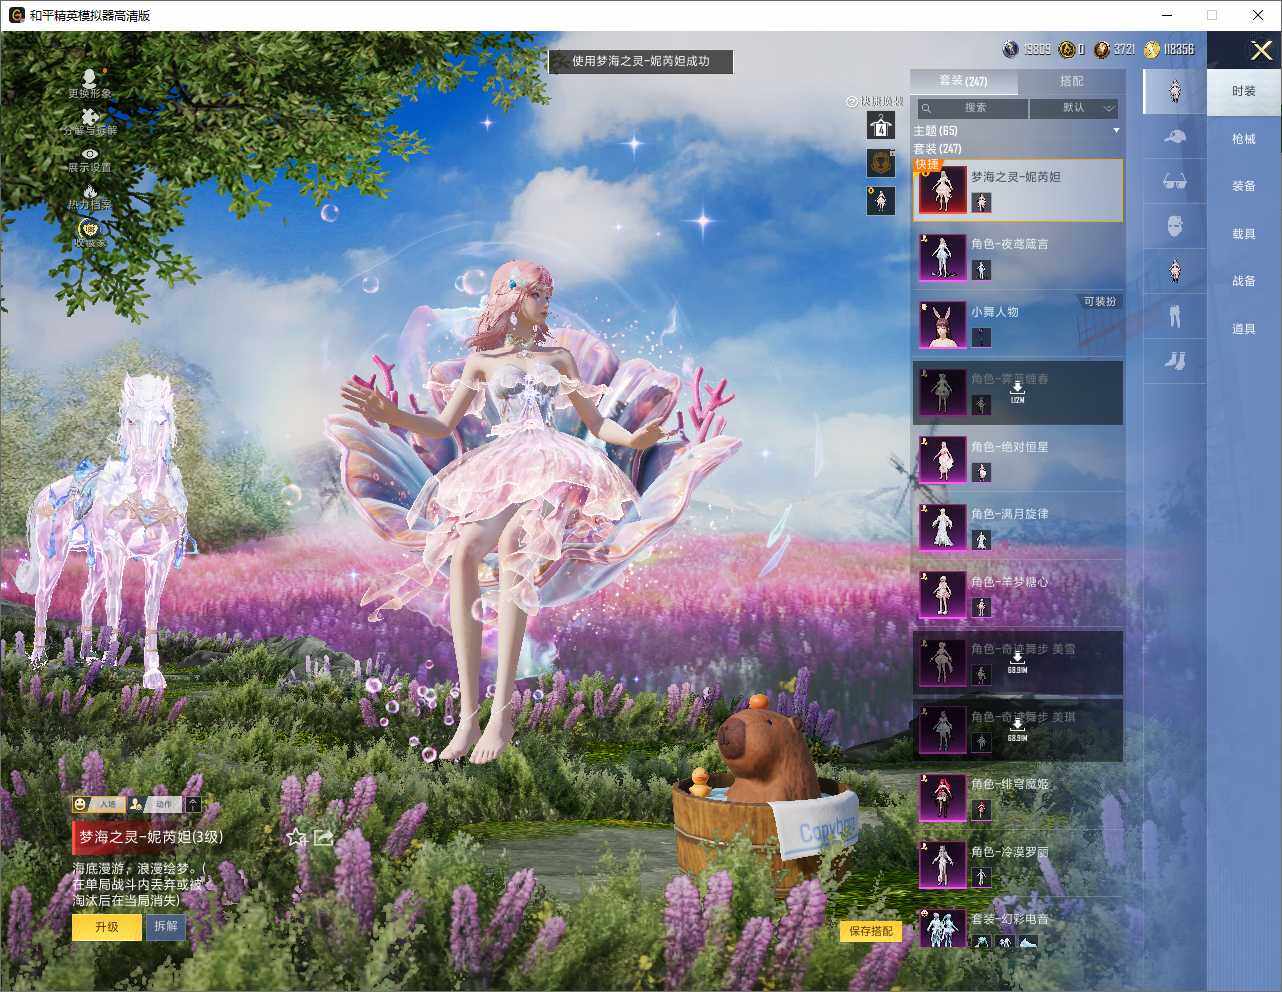Click the 保存搭配 save outfit button

coord(871,931)
